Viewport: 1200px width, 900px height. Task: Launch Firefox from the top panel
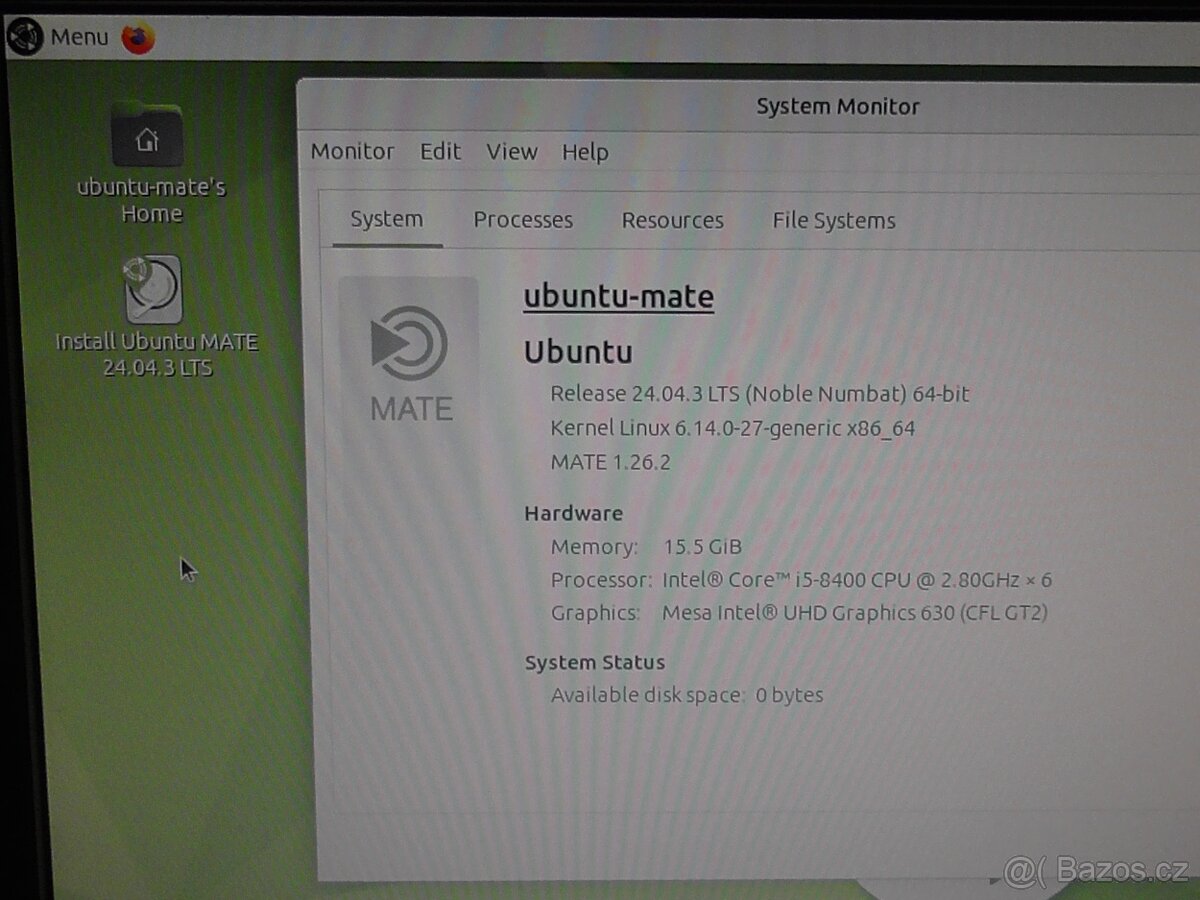tap(138, 36)
